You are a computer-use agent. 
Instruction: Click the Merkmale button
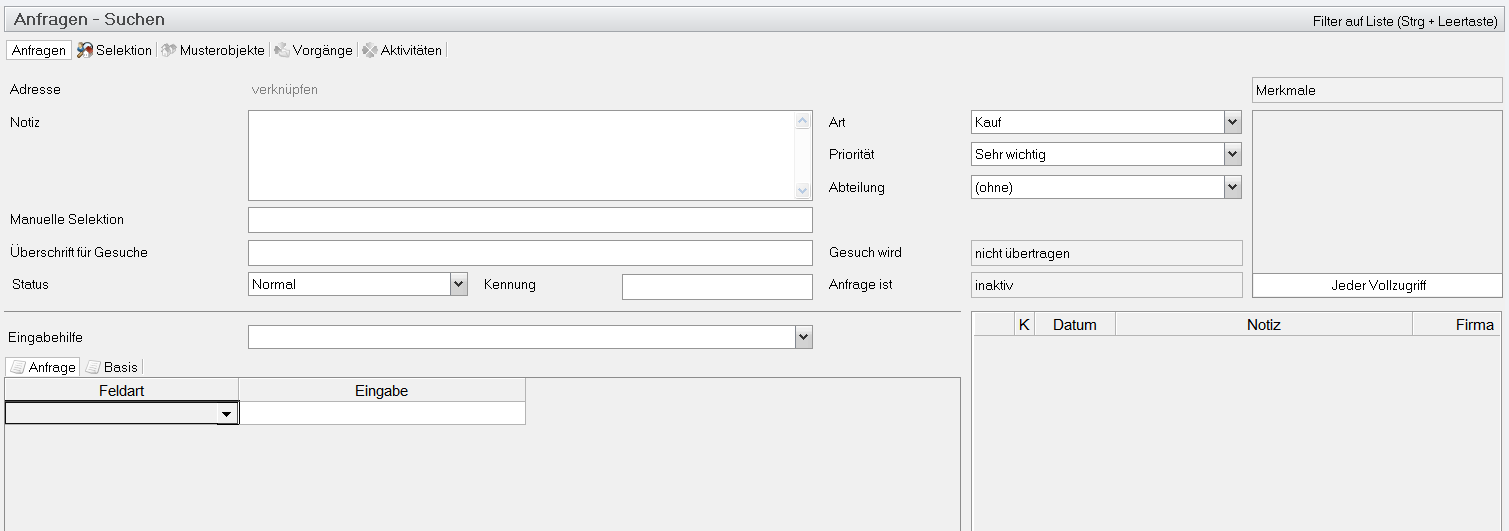(x=1377, y=91)
